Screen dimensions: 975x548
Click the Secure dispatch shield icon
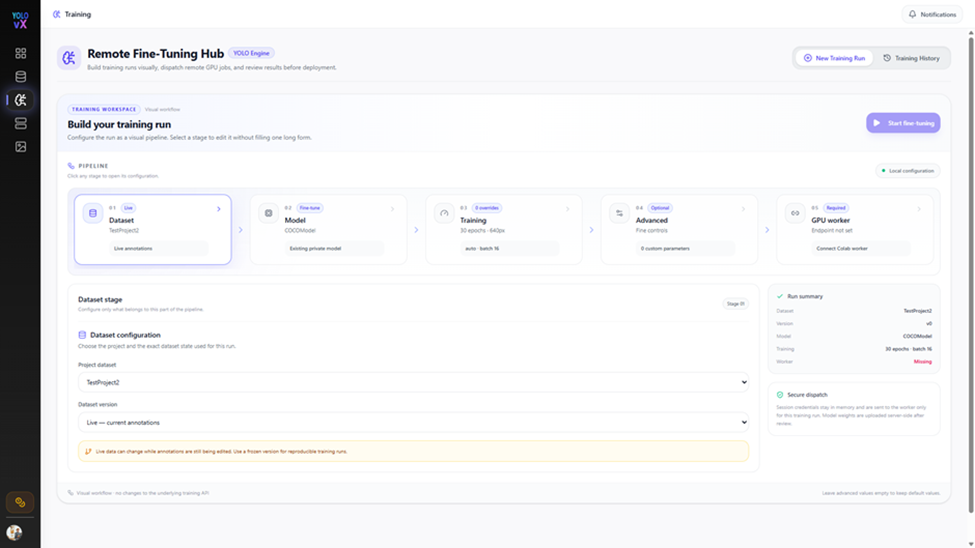(780, 394)
